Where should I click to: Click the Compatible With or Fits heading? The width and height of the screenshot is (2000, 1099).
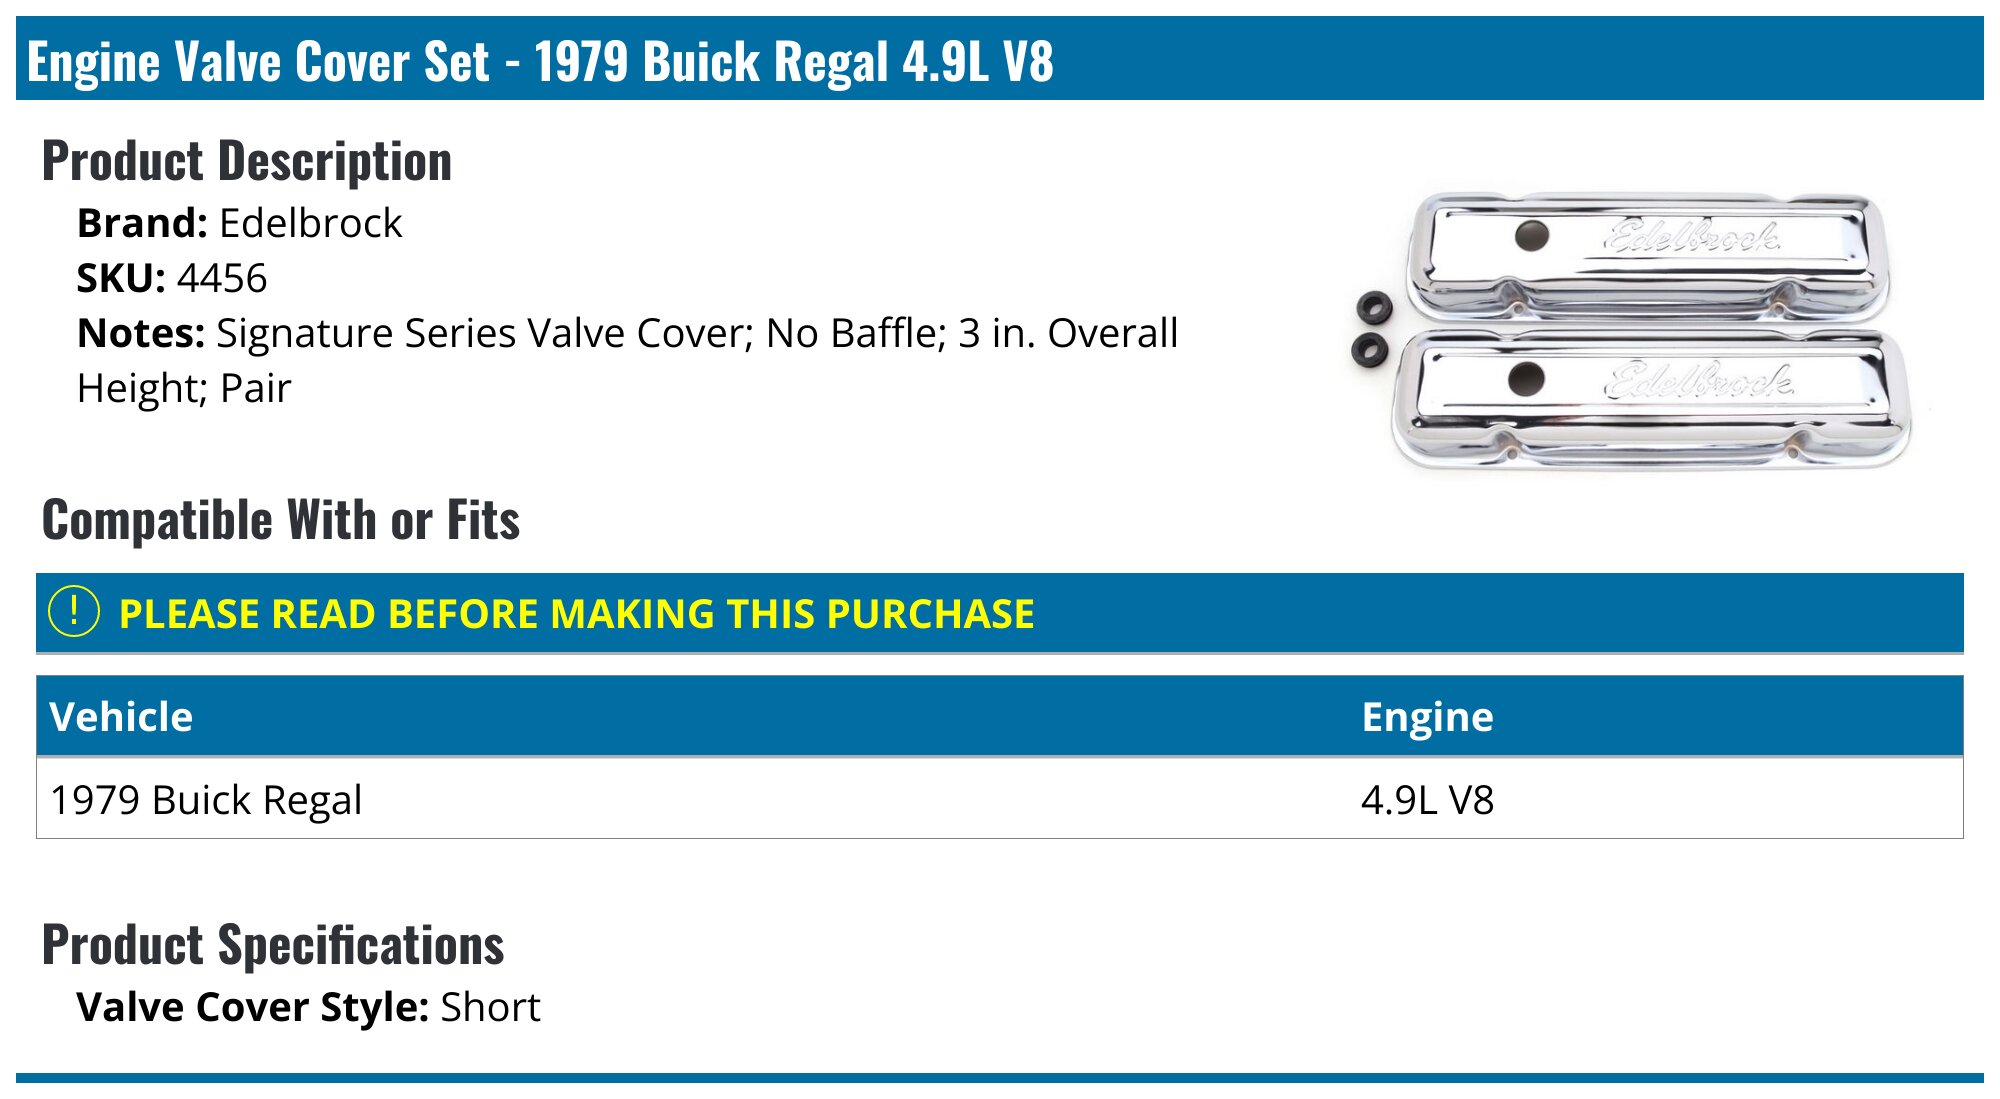(x=281, y=520)
